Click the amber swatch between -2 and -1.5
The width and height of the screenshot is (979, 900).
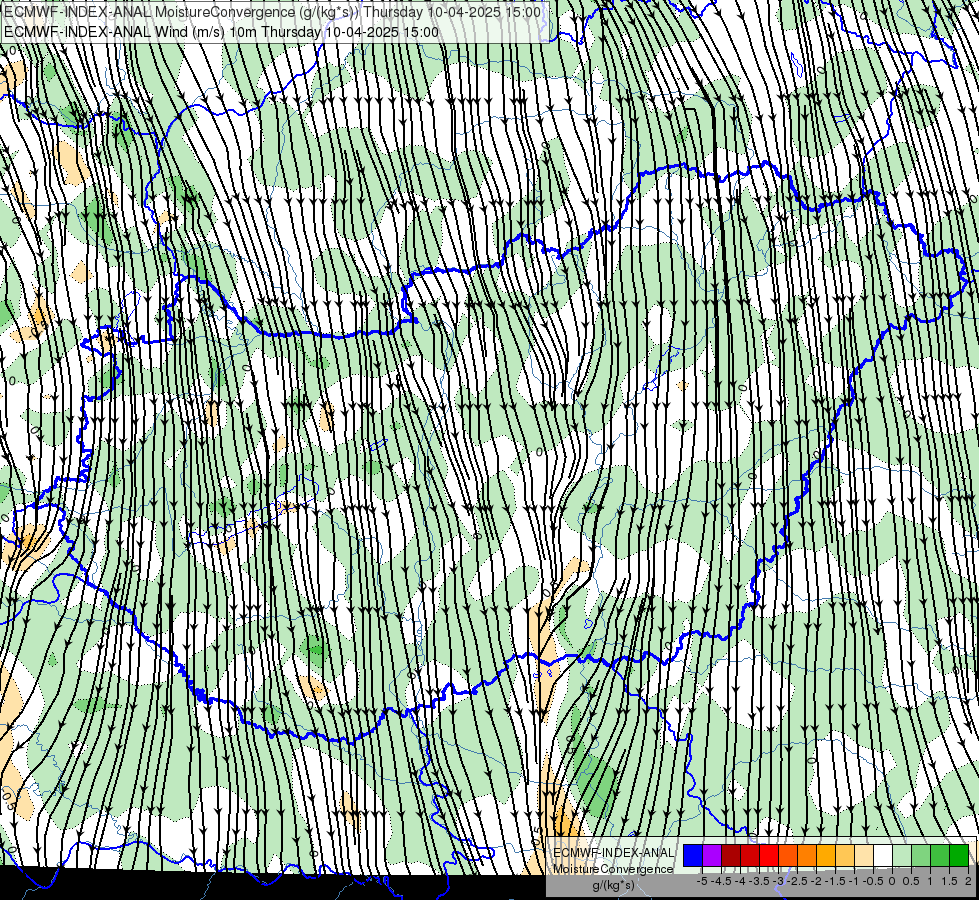[825, 855]
